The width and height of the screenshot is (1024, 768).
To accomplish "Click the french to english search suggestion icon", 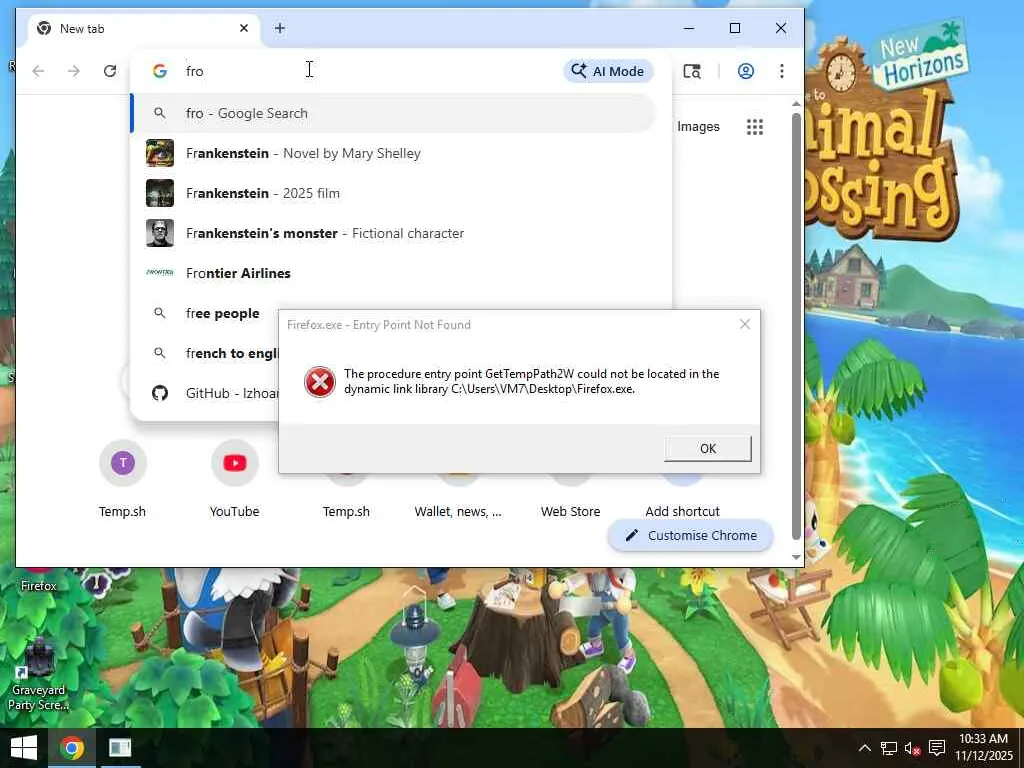I will 159,353.
